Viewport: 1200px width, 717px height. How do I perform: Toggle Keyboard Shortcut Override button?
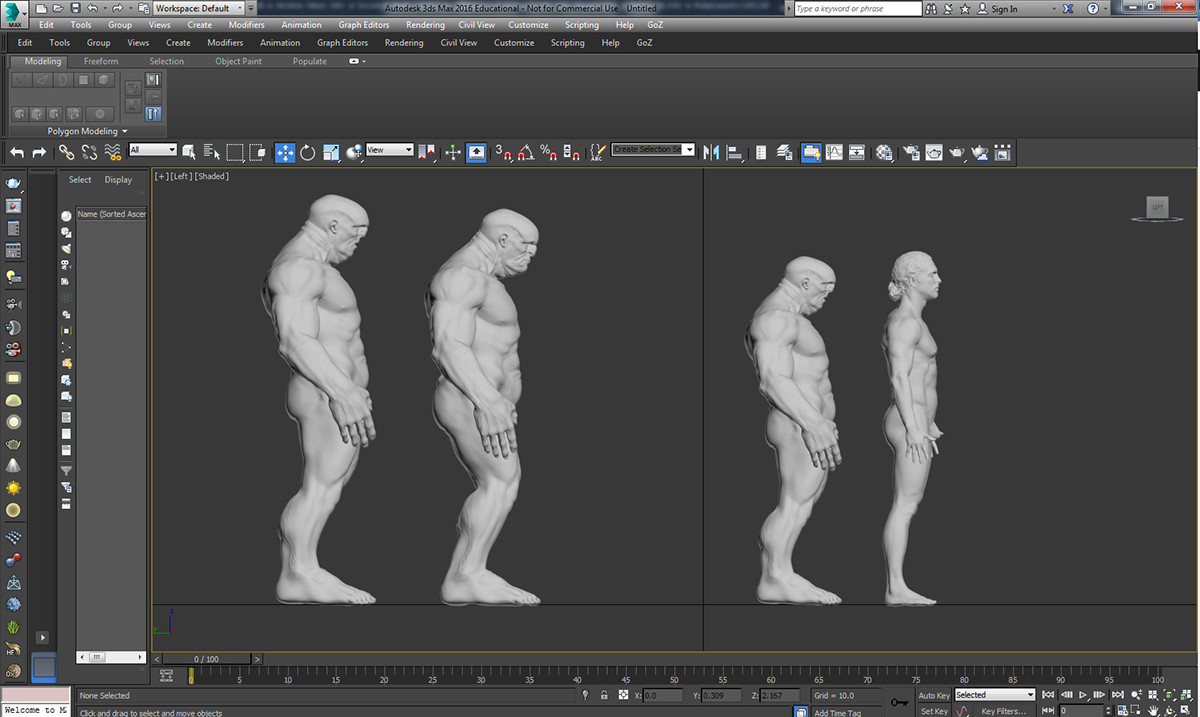477,152
